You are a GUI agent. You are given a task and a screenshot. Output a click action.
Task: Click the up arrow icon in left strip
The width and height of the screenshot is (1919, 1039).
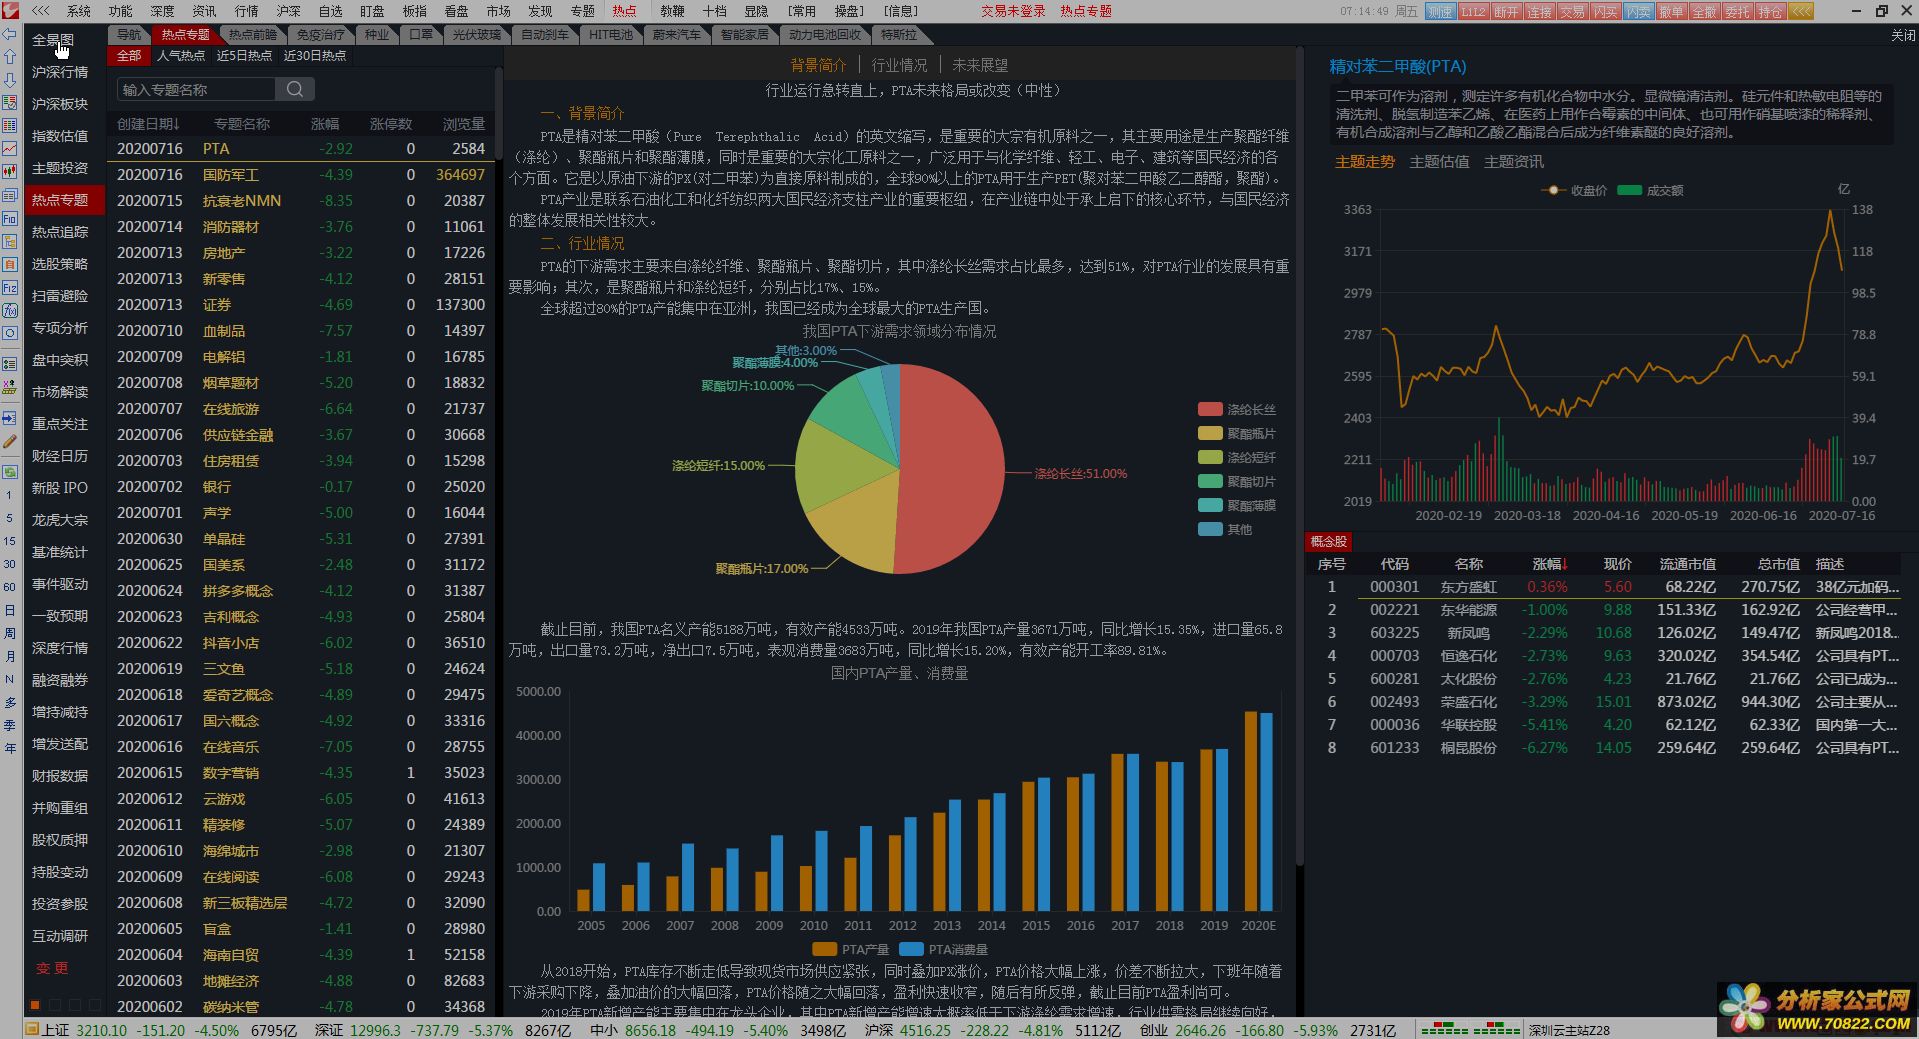pyautogui.click(x=10, y=57)
